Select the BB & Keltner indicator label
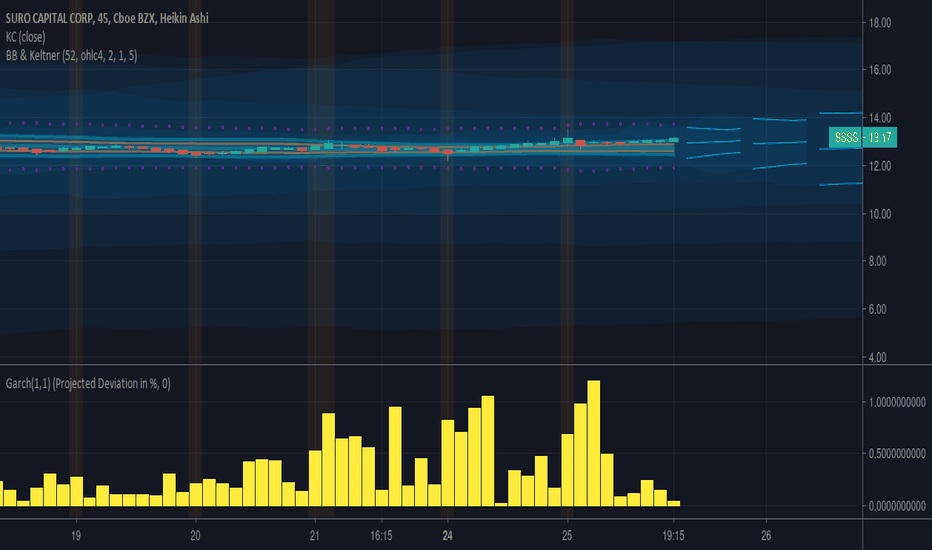Image resolution: width=932 pixels, height=550 pixels. [x=71, y=55]
